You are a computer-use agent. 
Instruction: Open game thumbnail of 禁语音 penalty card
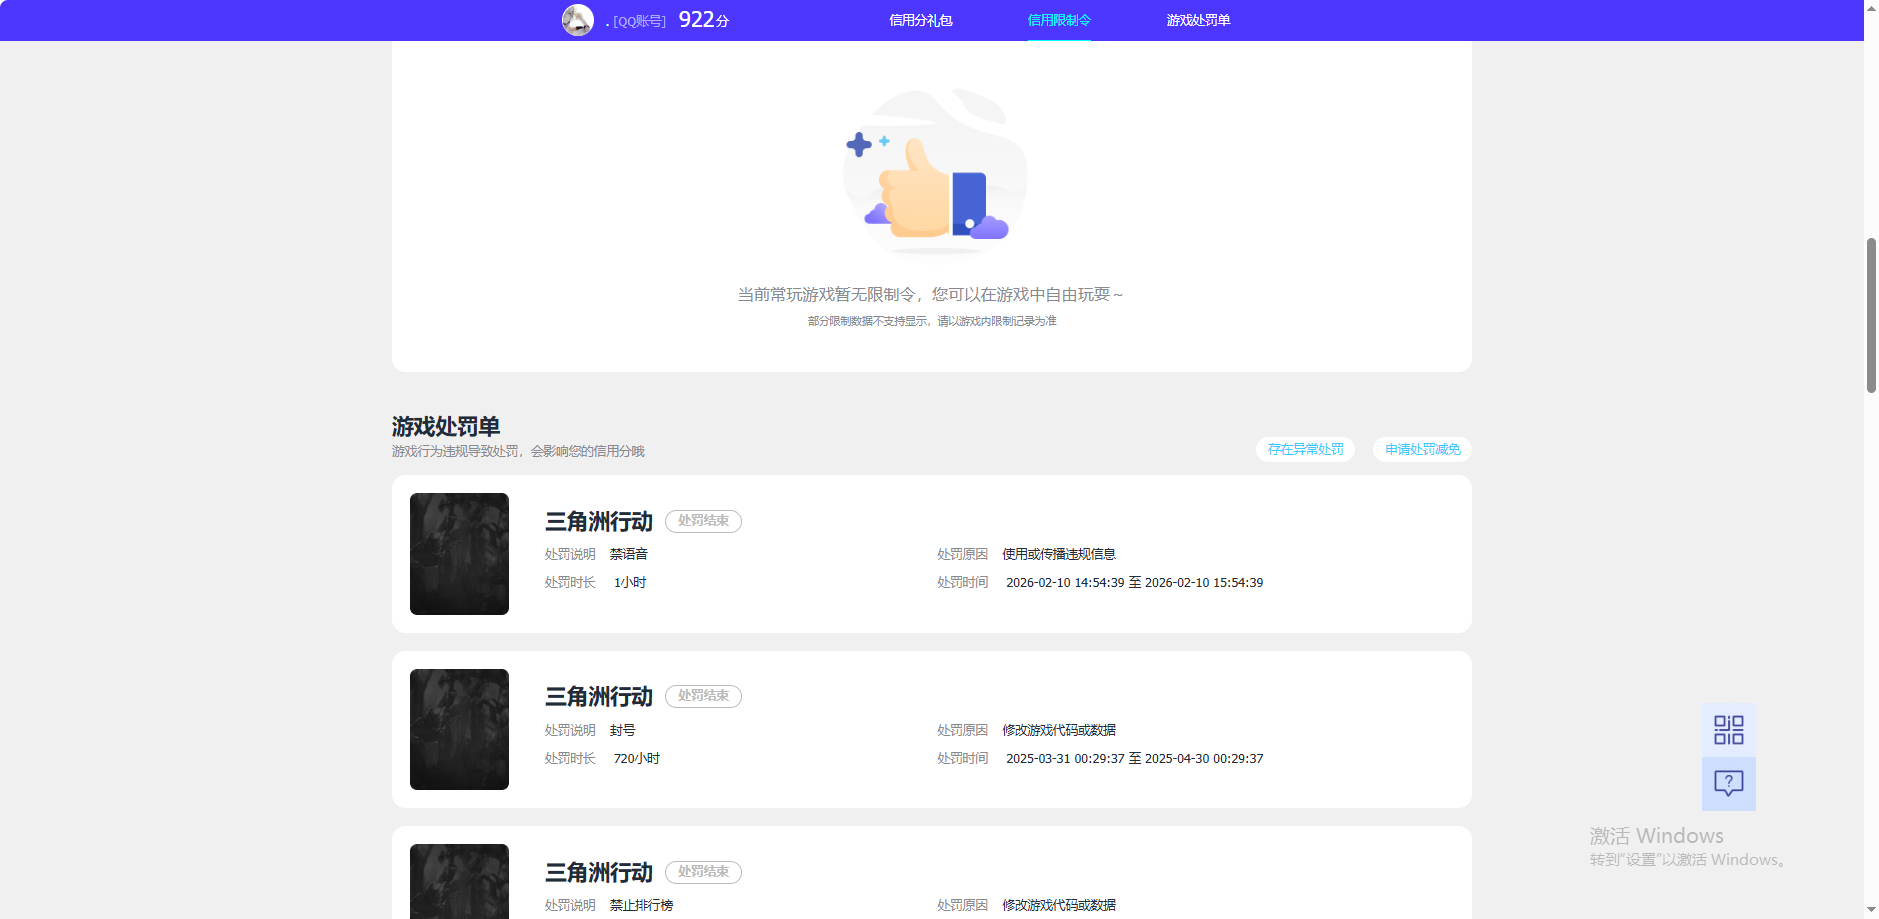tap(459, 554)
